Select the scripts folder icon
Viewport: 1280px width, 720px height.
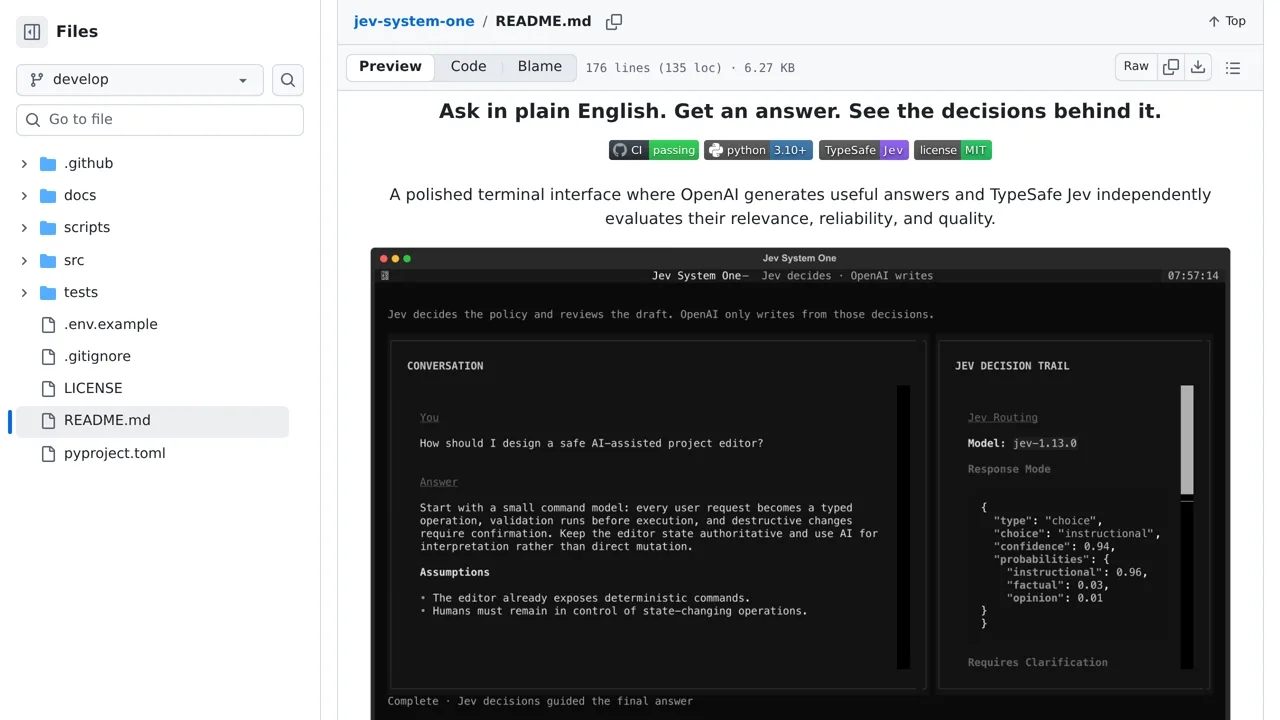48,227
